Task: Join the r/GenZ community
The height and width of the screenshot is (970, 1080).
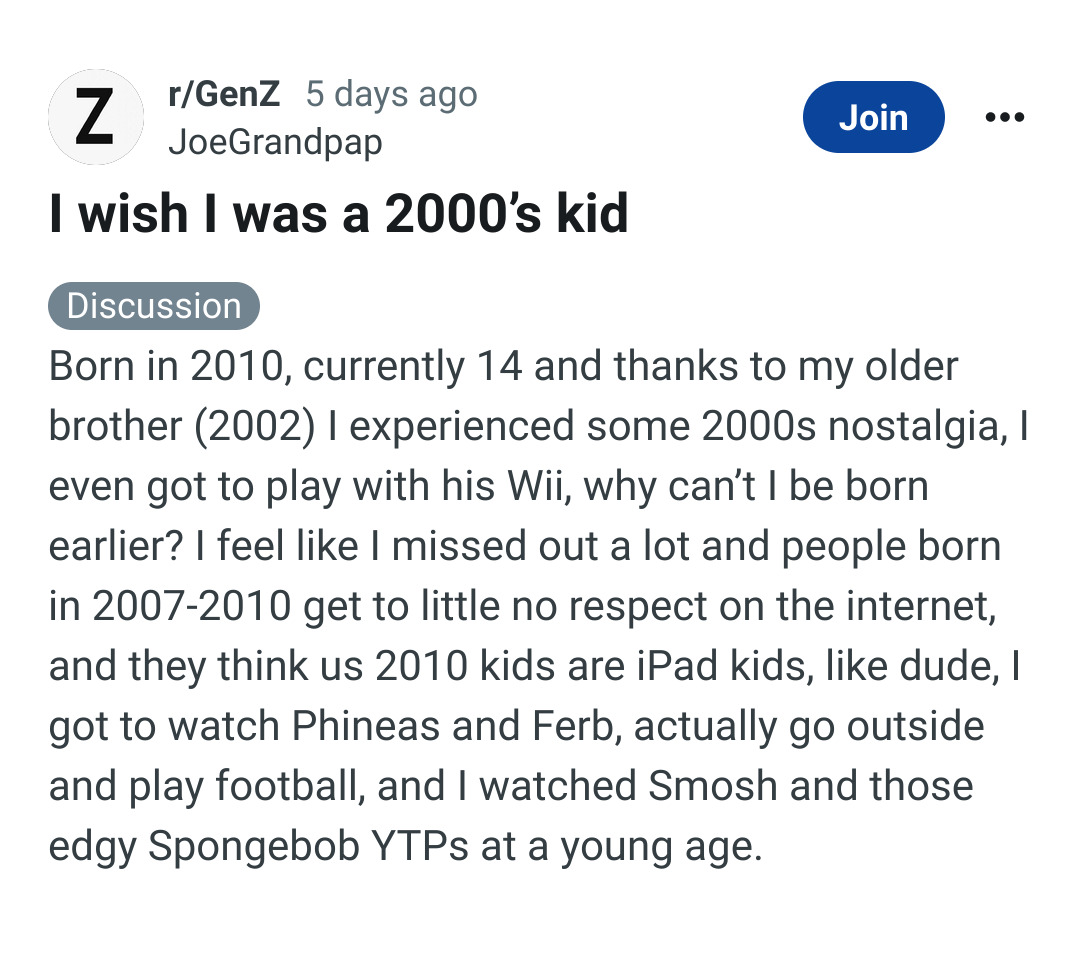Action: (873, 118)
